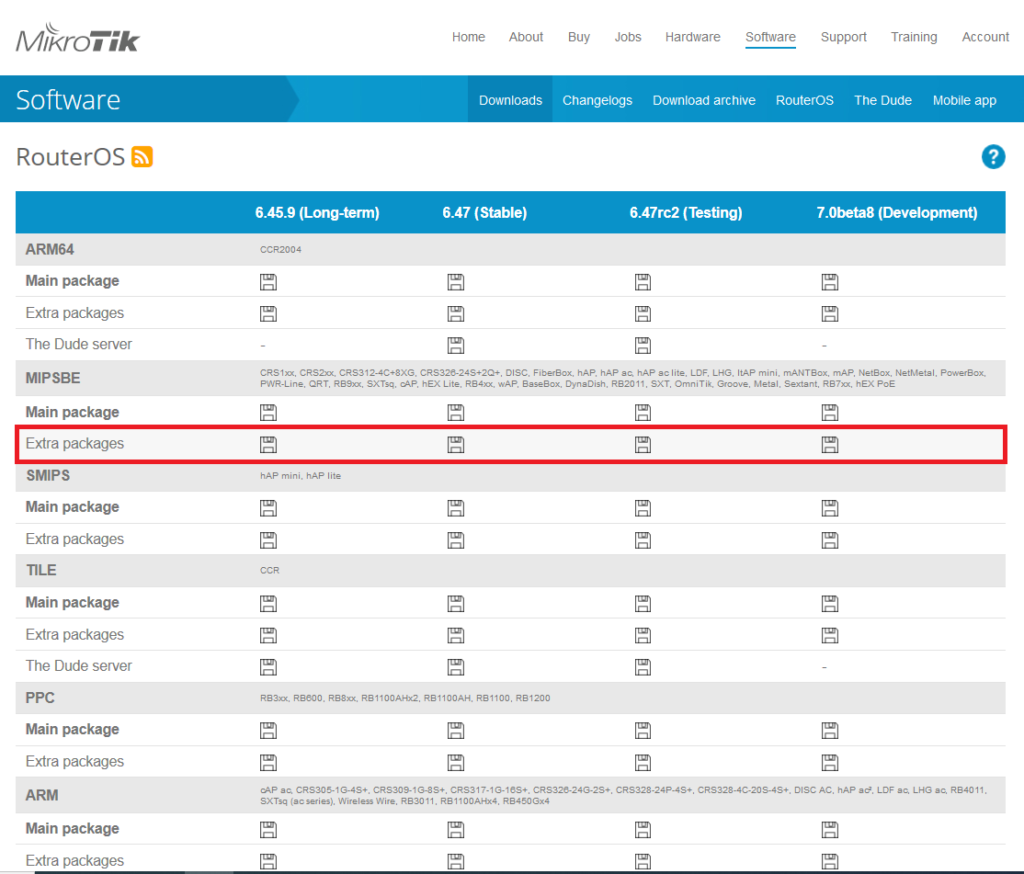This screenshot has height=874, width=1024.
Task: Click the SMIPS section heading
Action: point(48,476)
